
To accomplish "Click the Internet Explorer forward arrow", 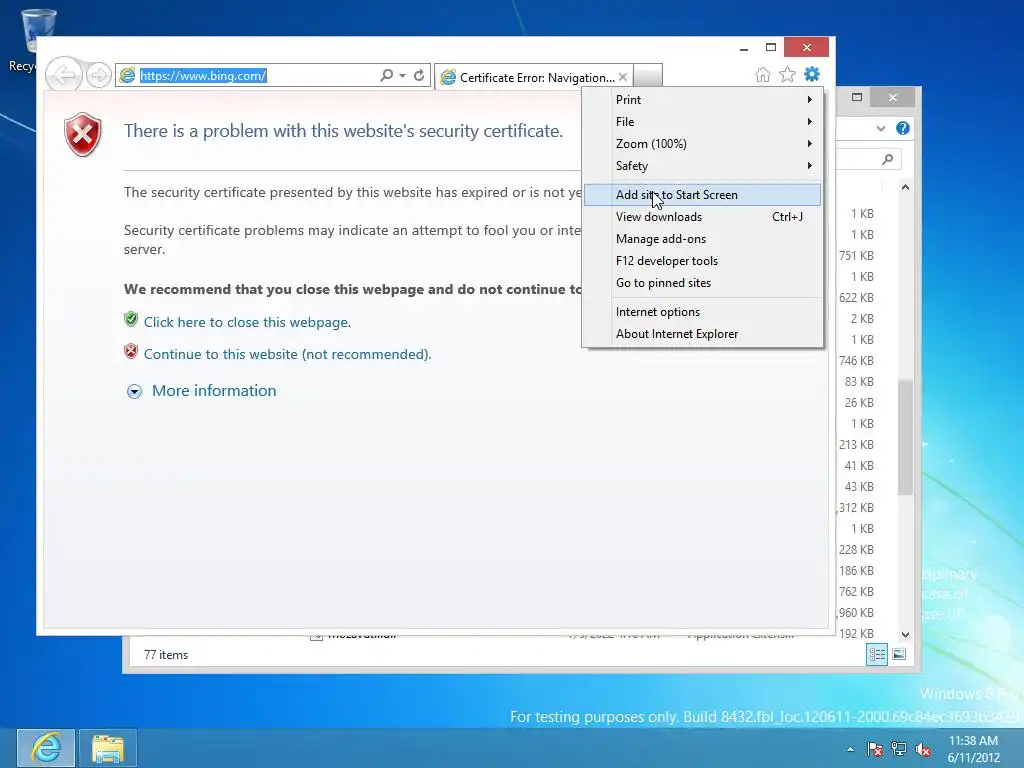I will [99, 76].
